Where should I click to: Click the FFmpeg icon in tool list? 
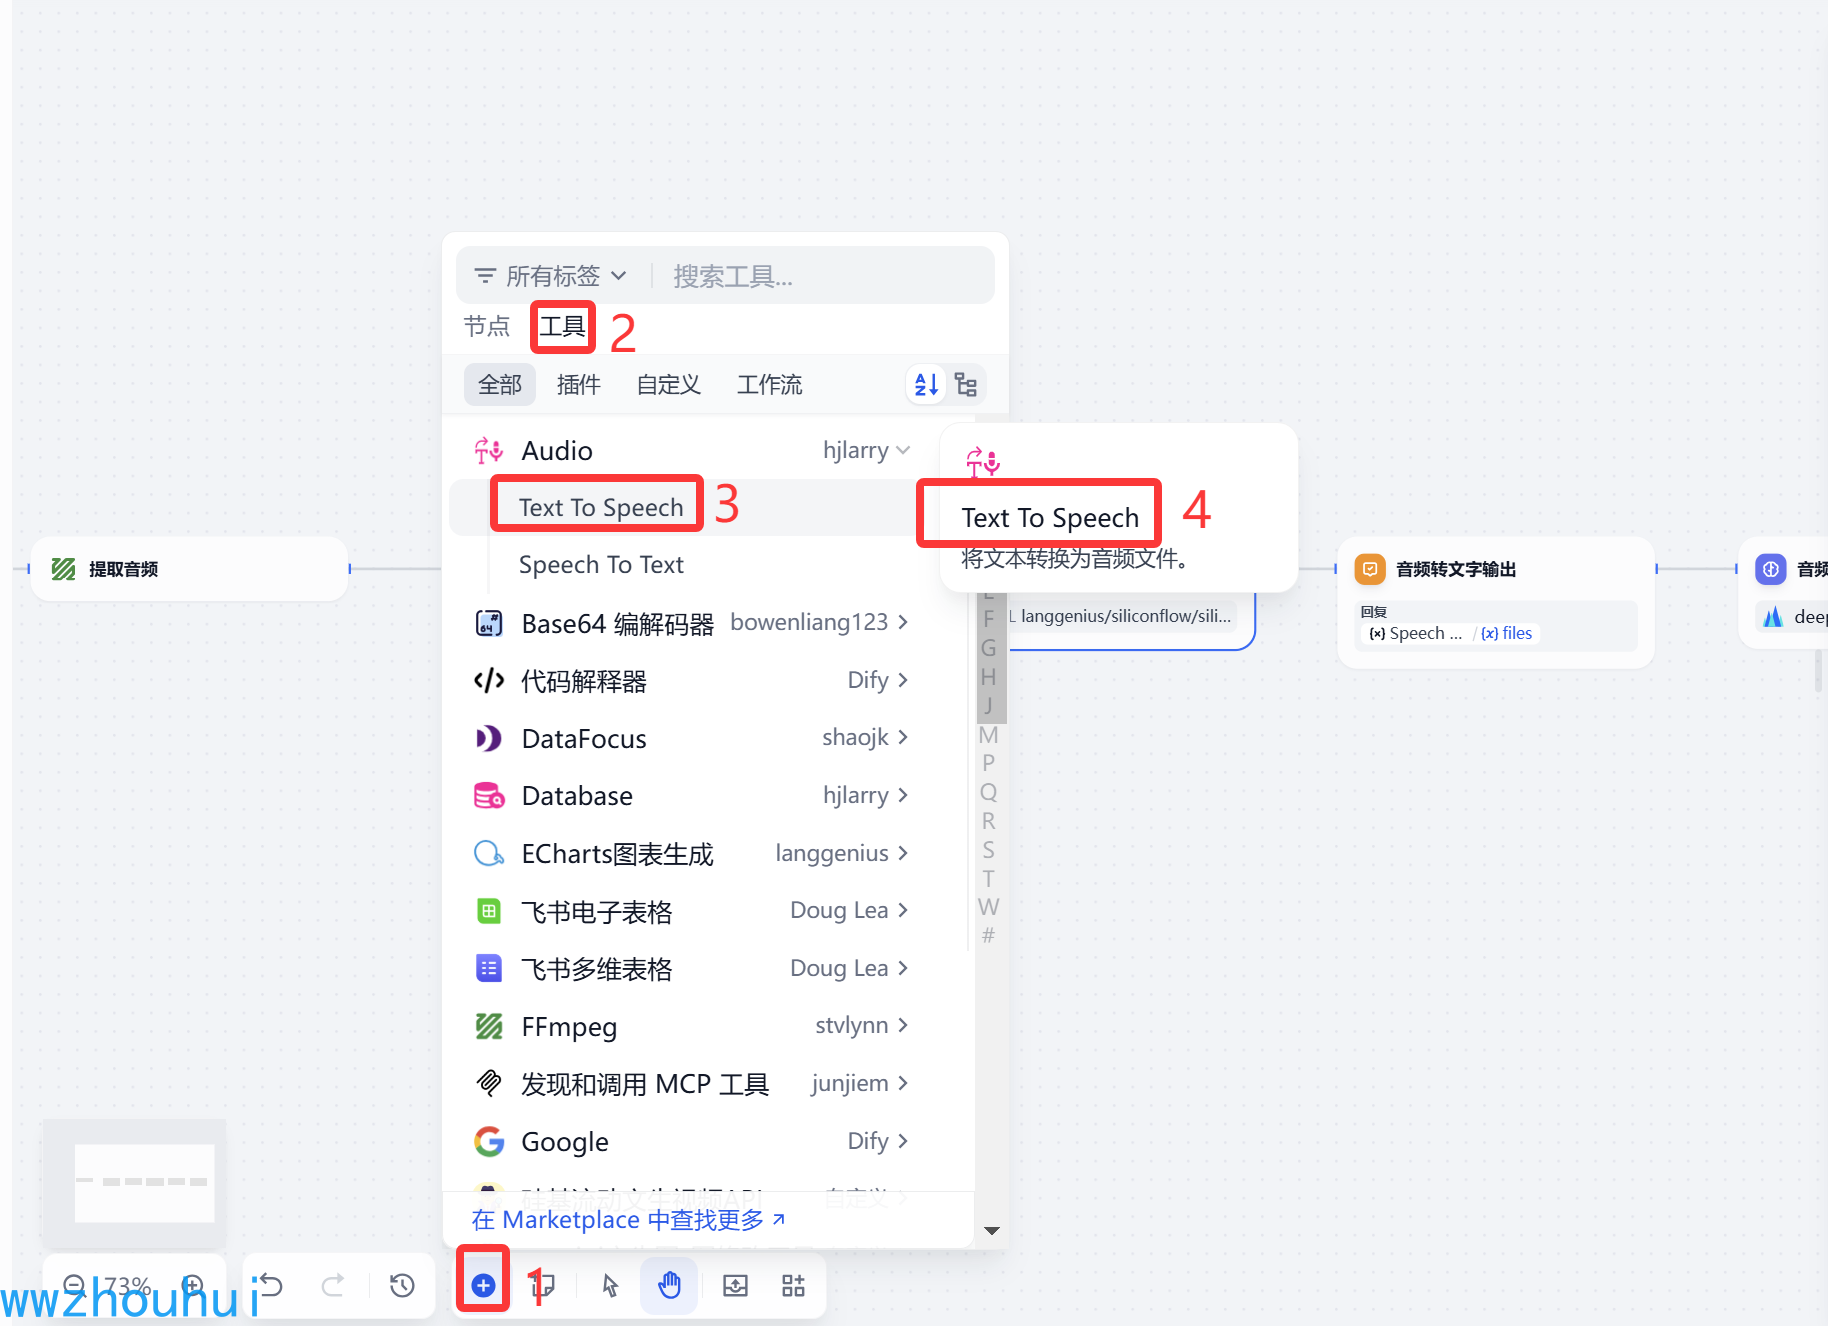click(488, 1026)
